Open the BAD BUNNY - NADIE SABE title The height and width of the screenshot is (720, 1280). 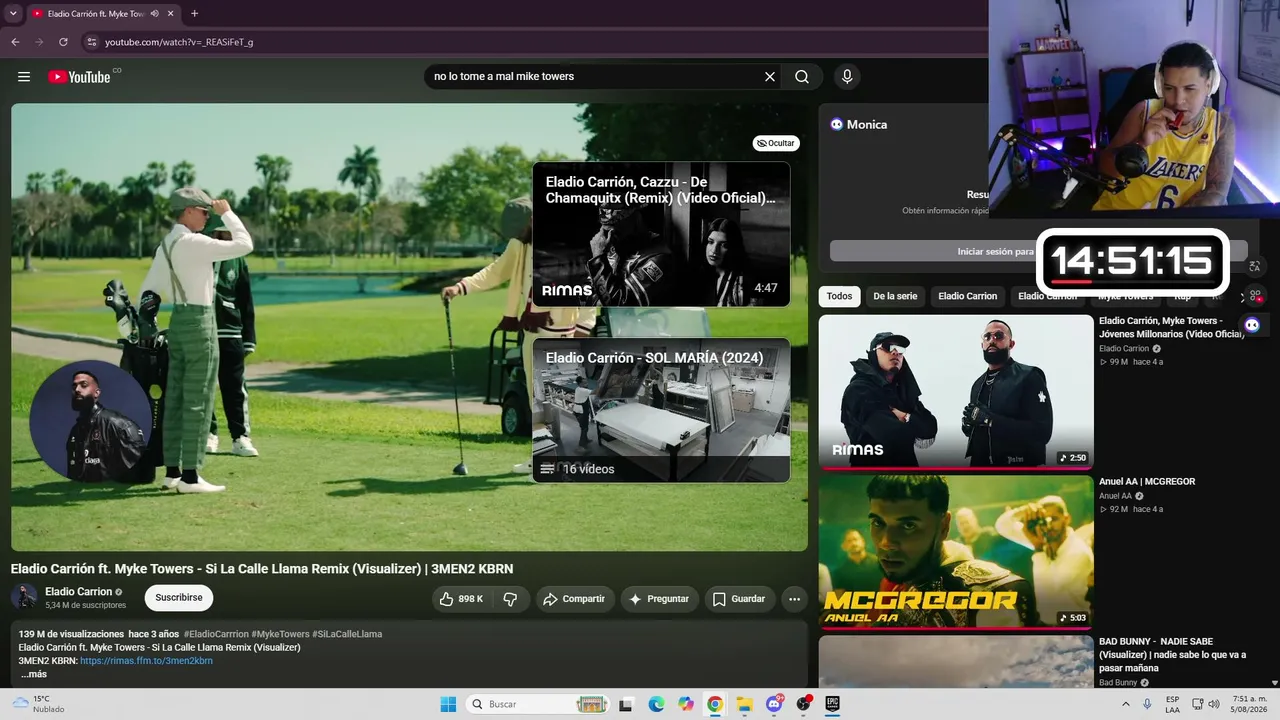1172,655
